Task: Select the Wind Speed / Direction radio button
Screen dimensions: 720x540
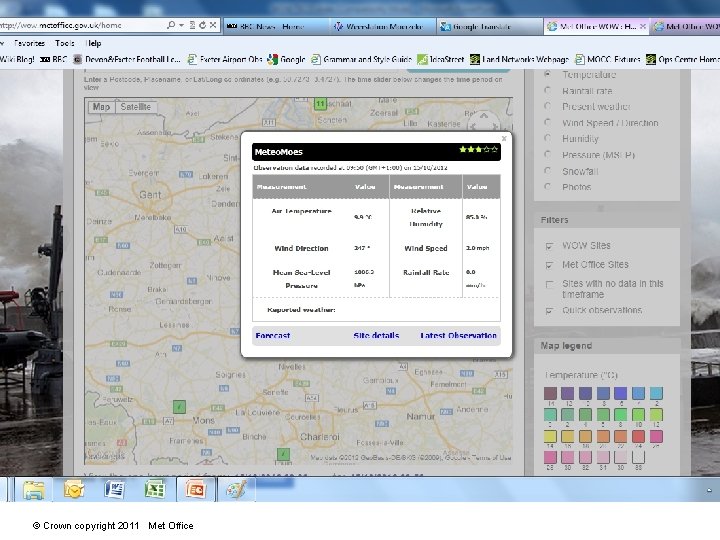Action: click(547, 122)
